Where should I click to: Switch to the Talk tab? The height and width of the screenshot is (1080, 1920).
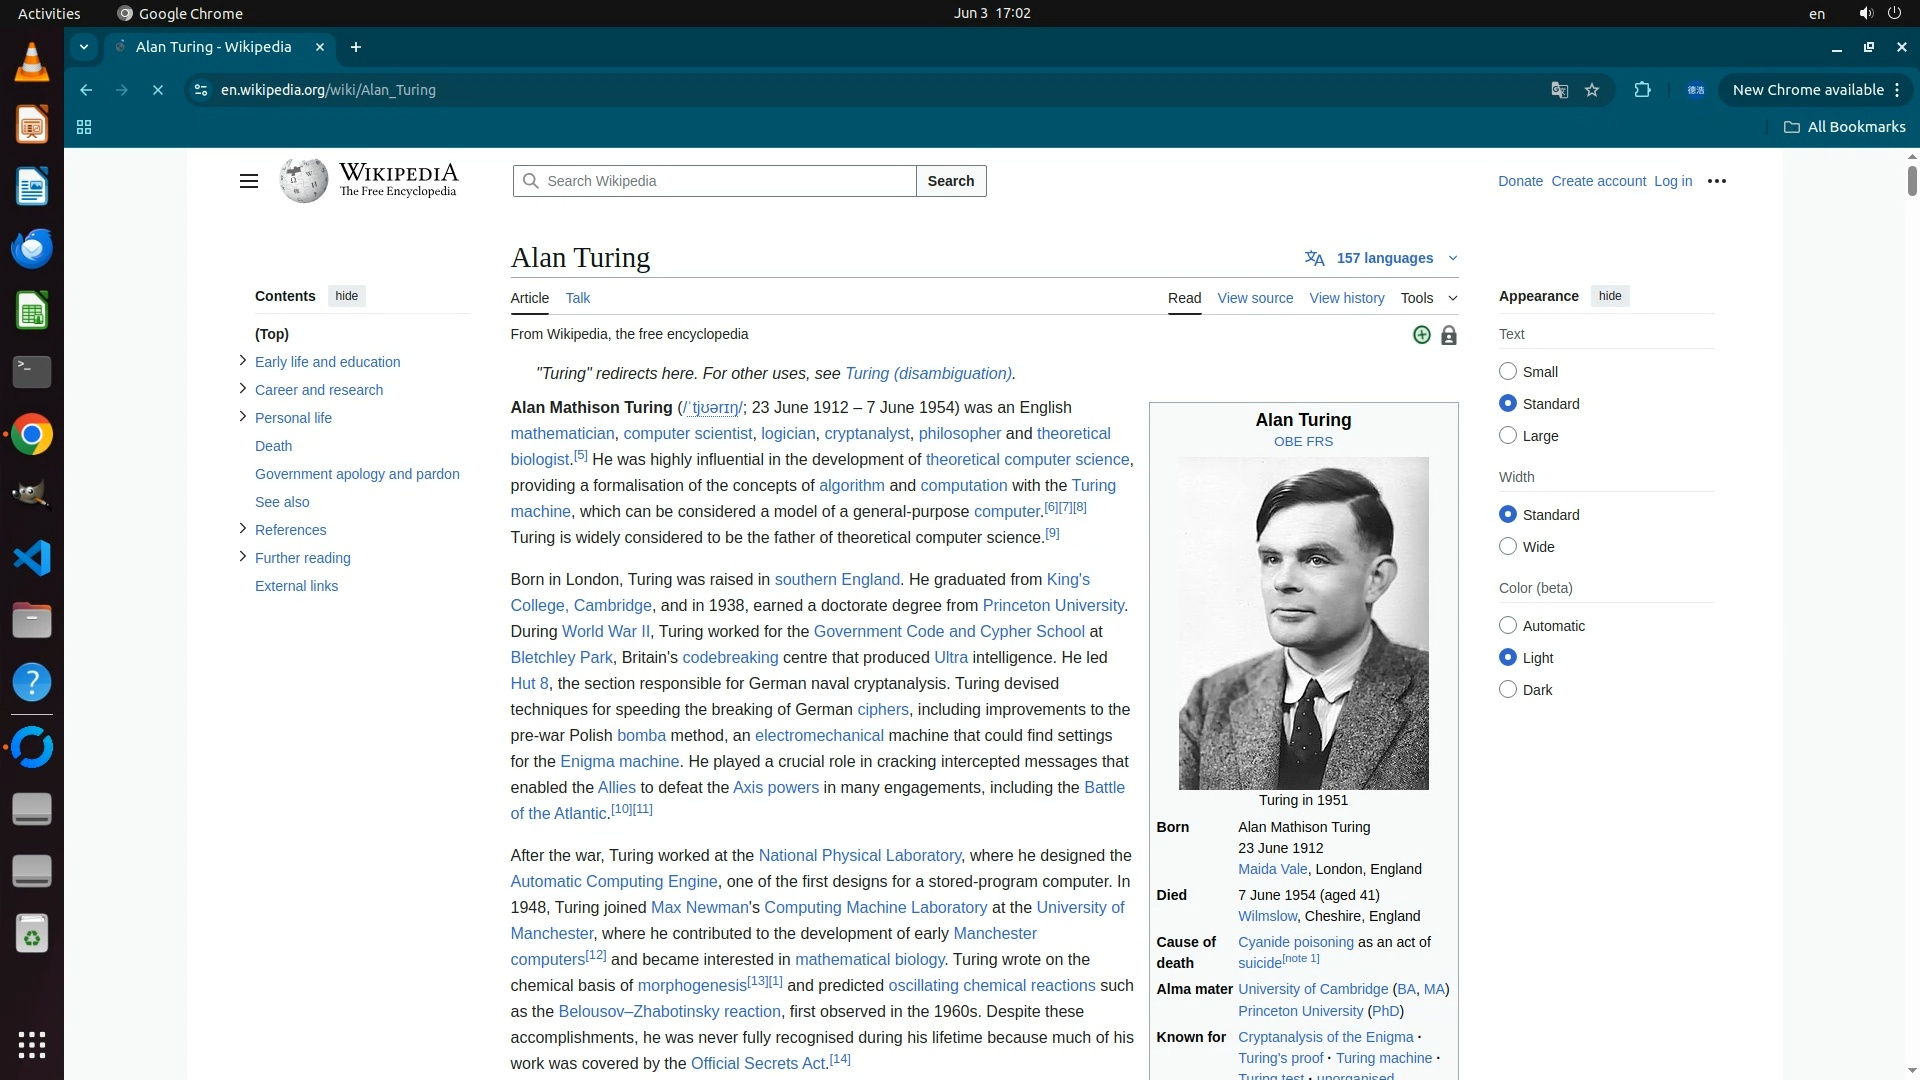577,298
